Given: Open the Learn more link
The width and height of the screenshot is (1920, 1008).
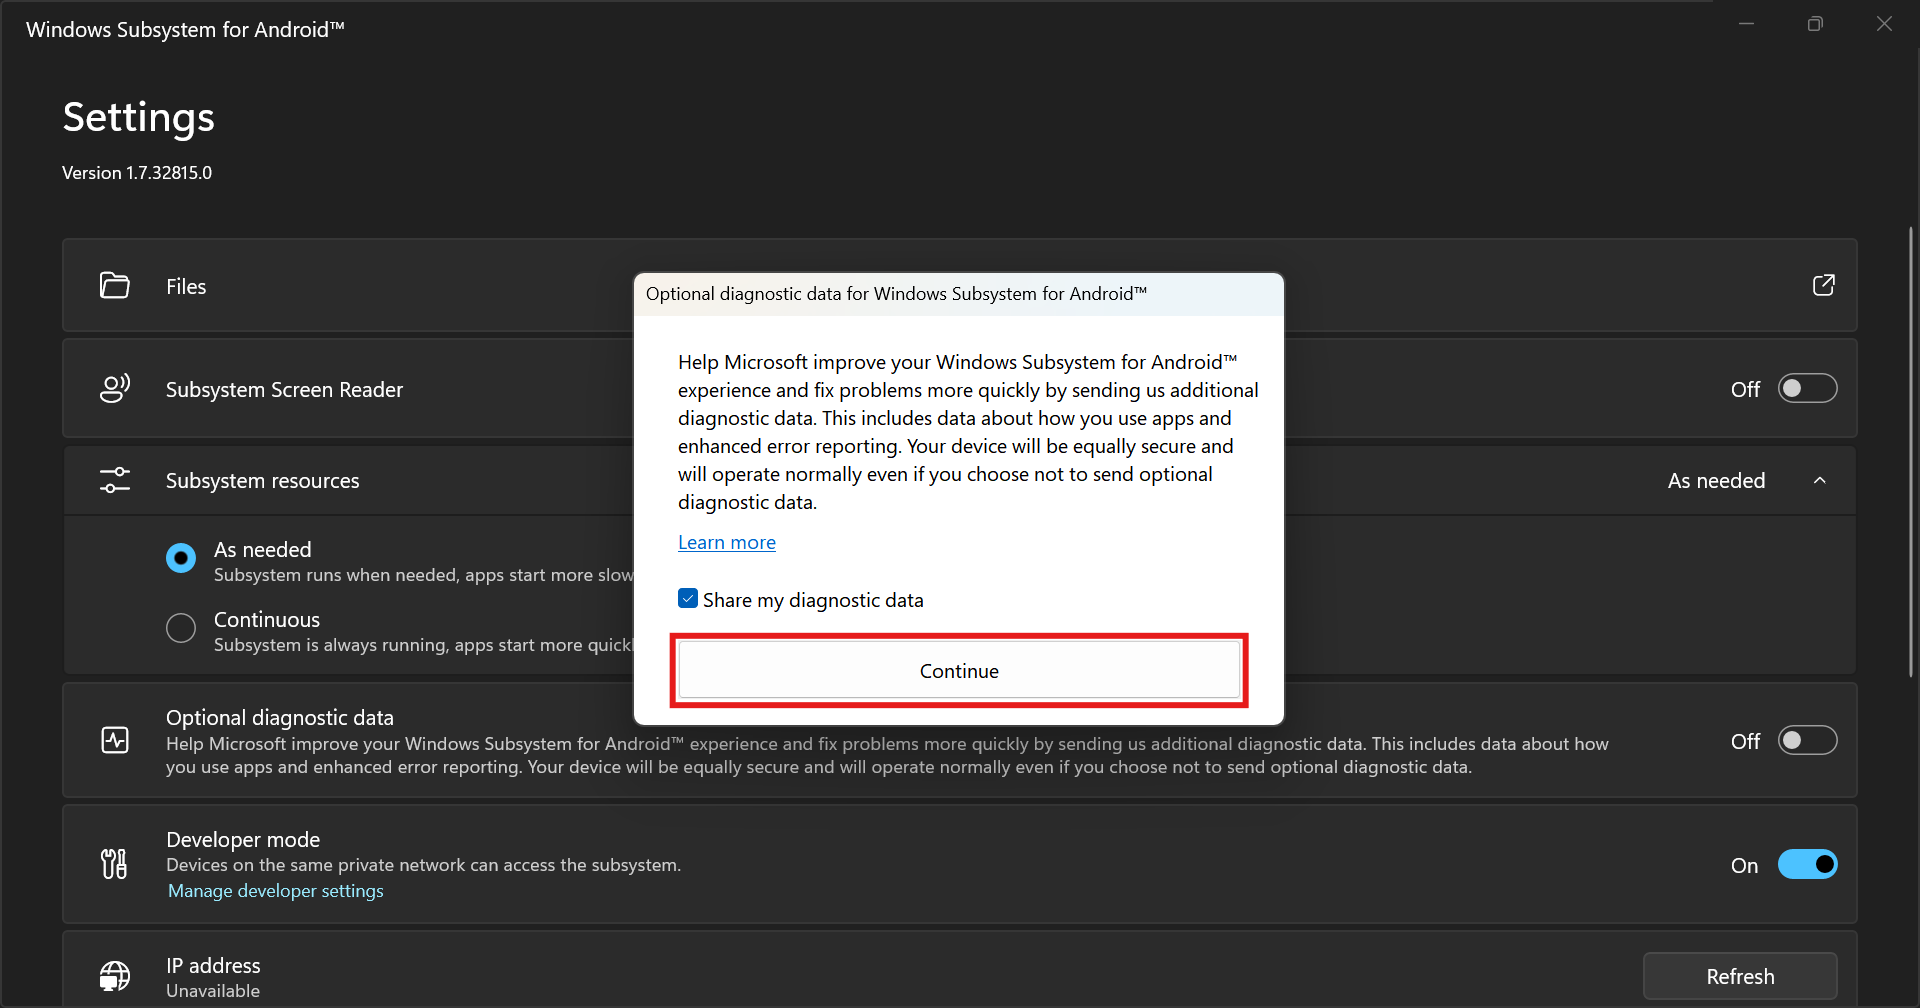Looking at the screenshot, I should pos(727,542).
